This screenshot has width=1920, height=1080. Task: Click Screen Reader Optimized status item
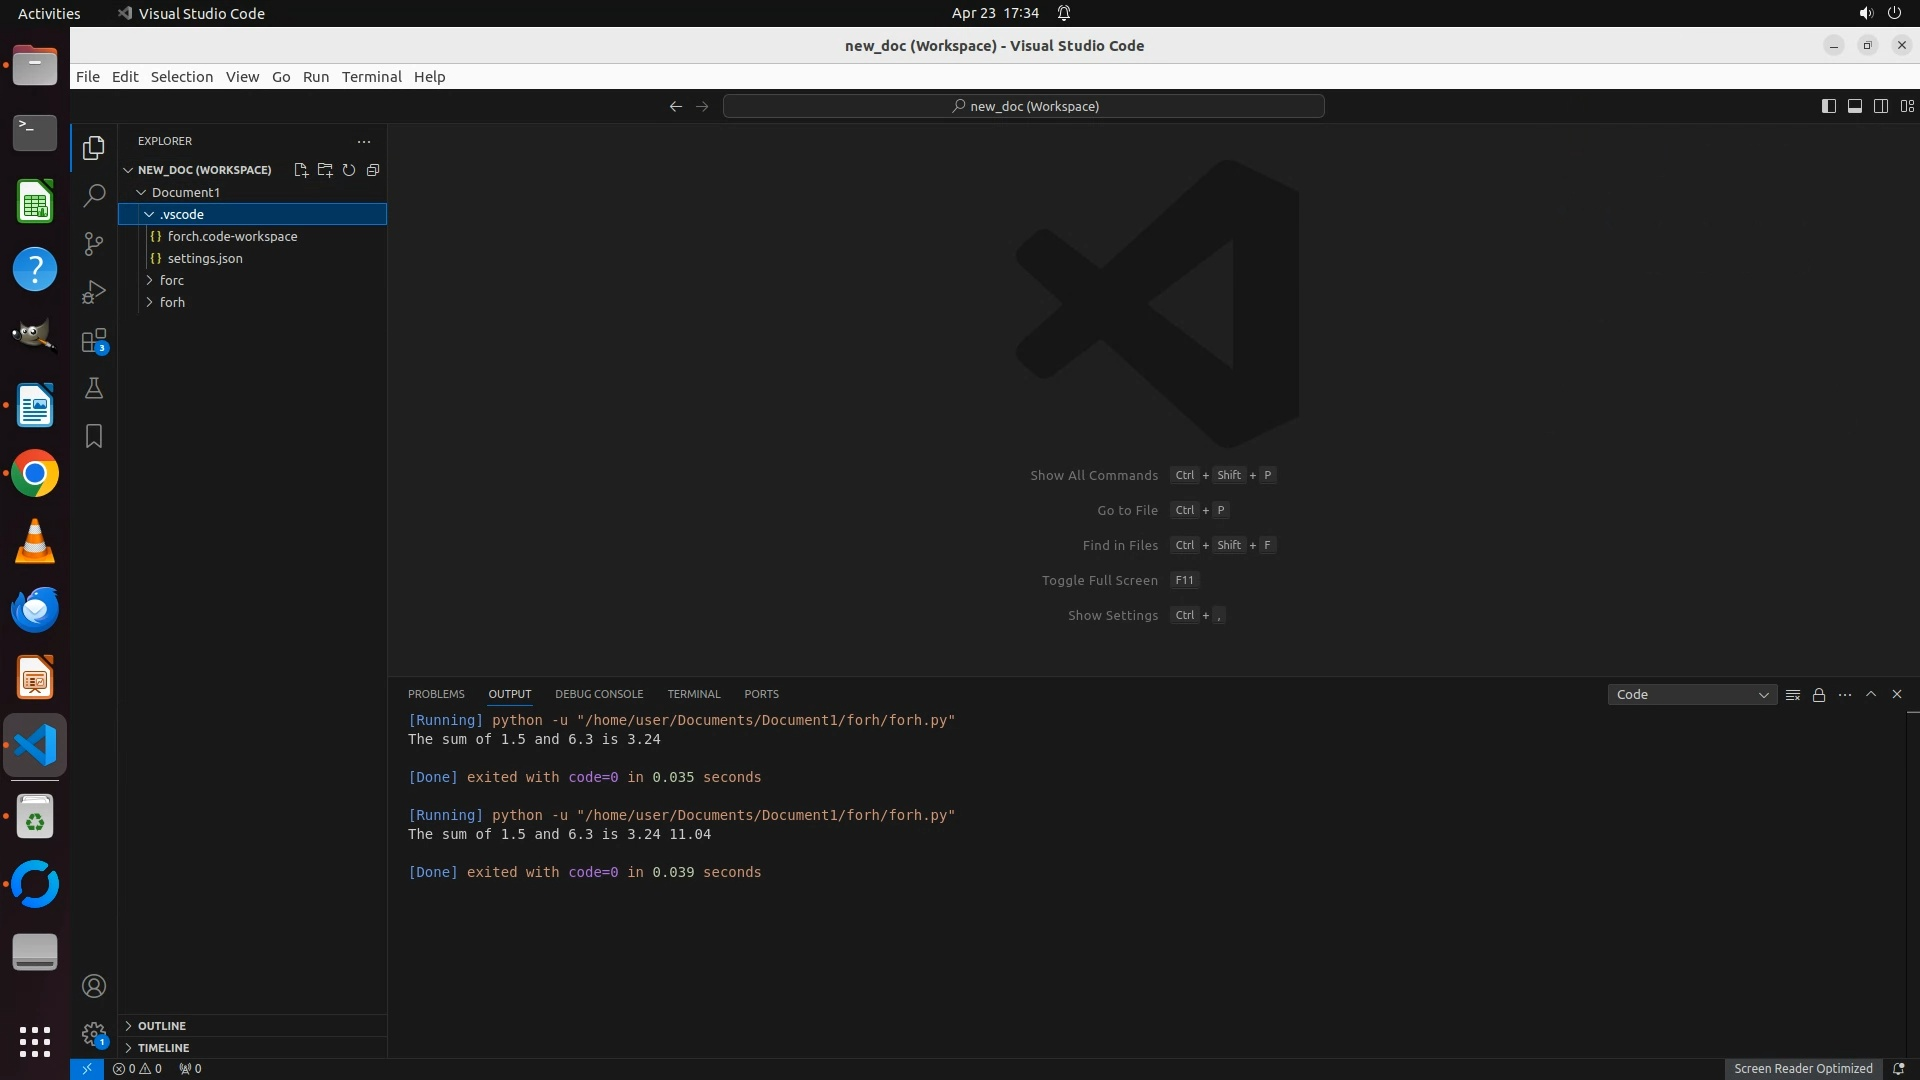pyautogui.click(x=1802, y=1069)
